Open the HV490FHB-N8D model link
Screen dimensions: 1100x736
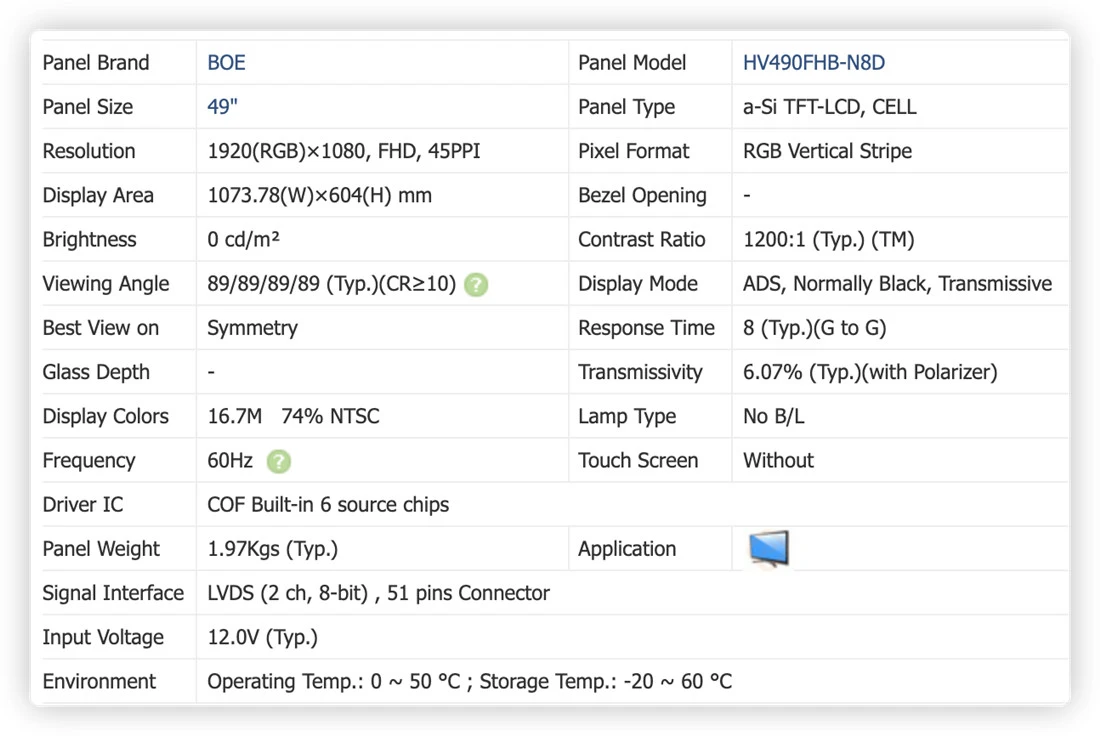click(814, 62)
